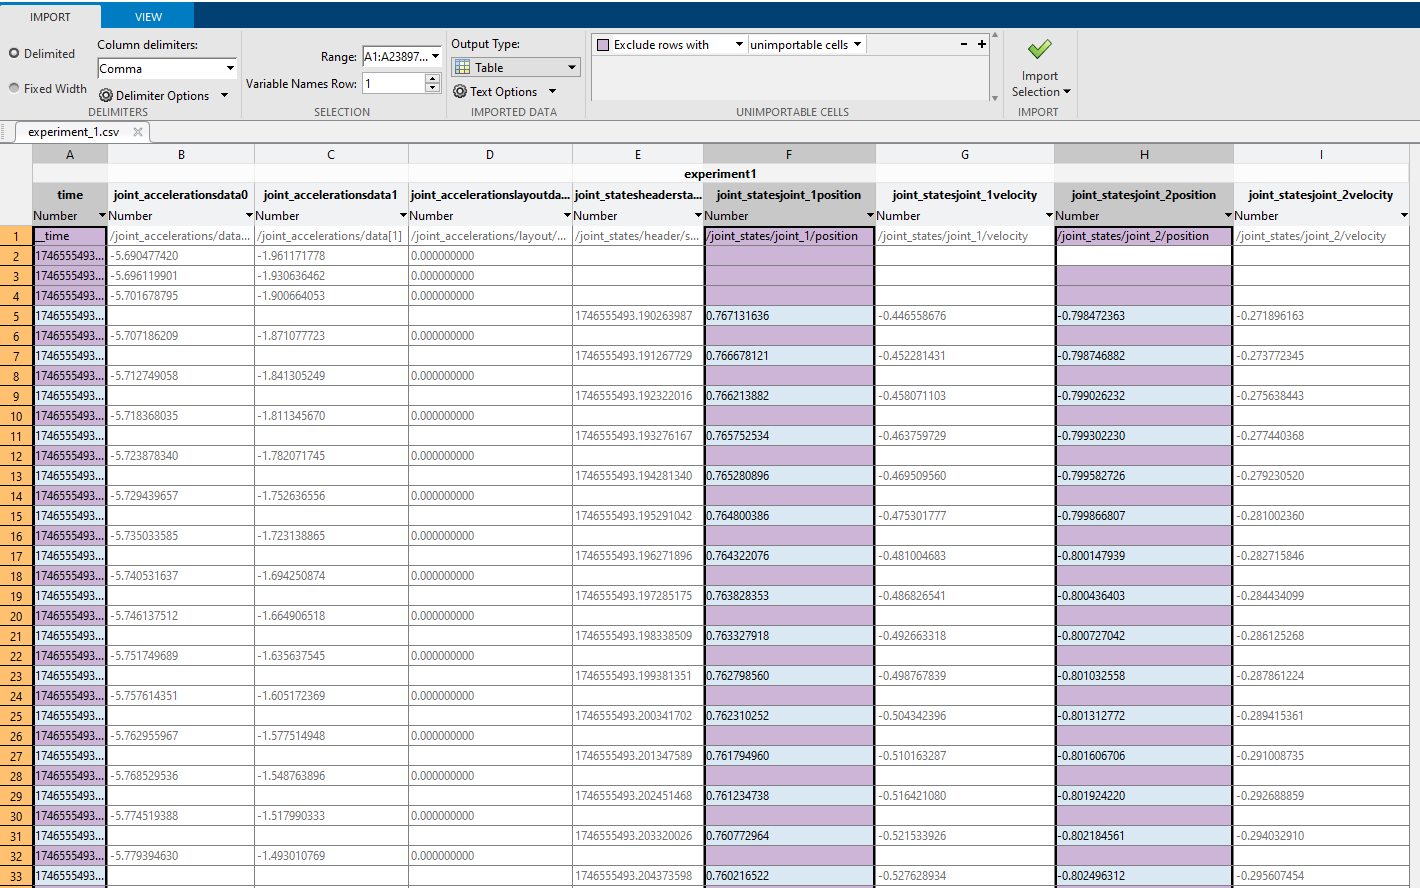Add a rule with the plus icon
Viewport: 1420px width, 888px height.
click(982, 44)
